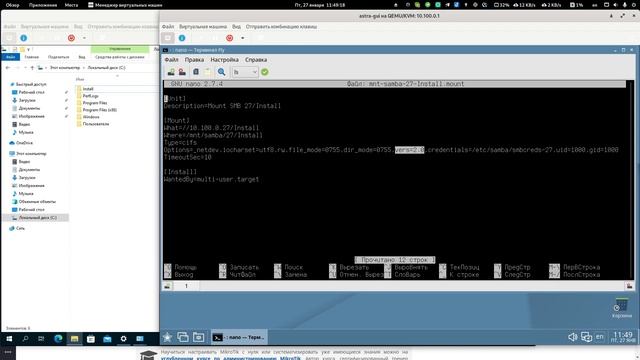Open Приложения menu in GNOME top bar
Screen dimensions: 640x360
[x=43, y=5]
